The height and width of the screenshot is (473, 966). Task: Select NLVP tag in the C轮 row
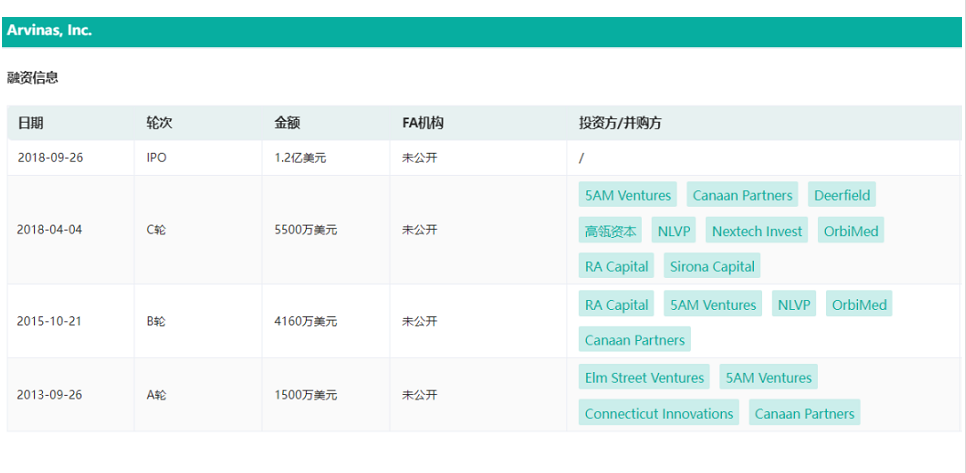click(x=673, y=230)
